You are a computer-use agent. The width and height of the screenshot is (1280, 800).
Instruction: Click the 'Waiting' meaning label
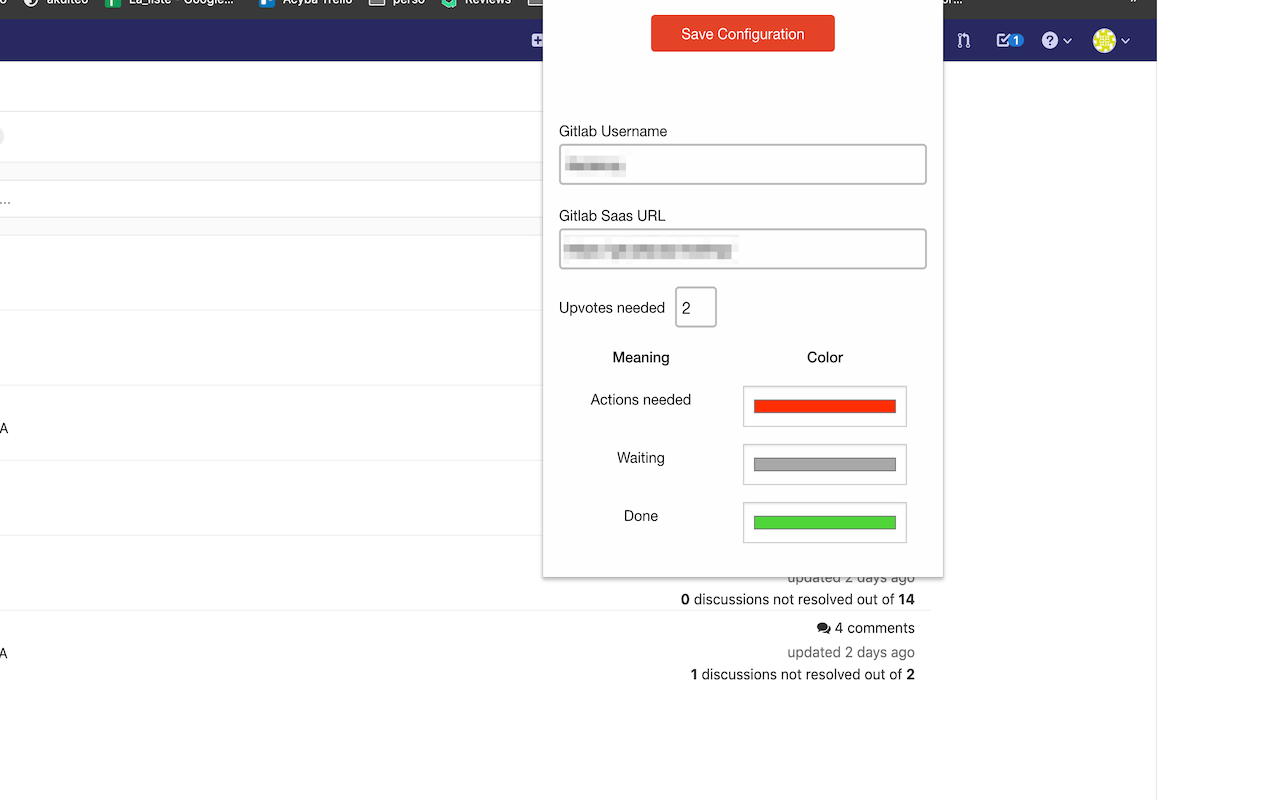[x=641, y=457]
